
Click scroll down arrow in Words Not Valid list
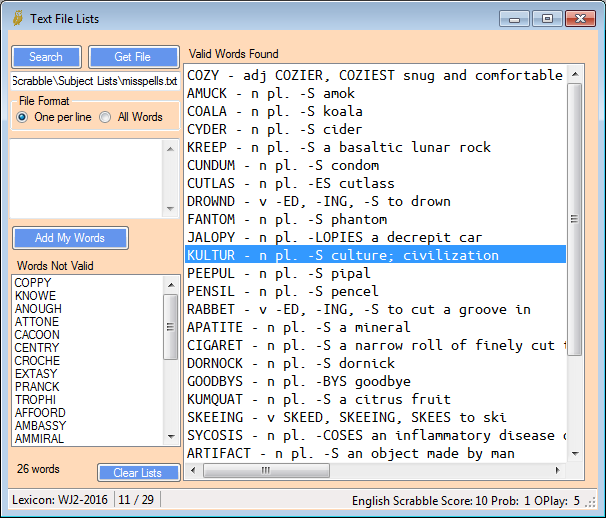click(x=170, y=437)
